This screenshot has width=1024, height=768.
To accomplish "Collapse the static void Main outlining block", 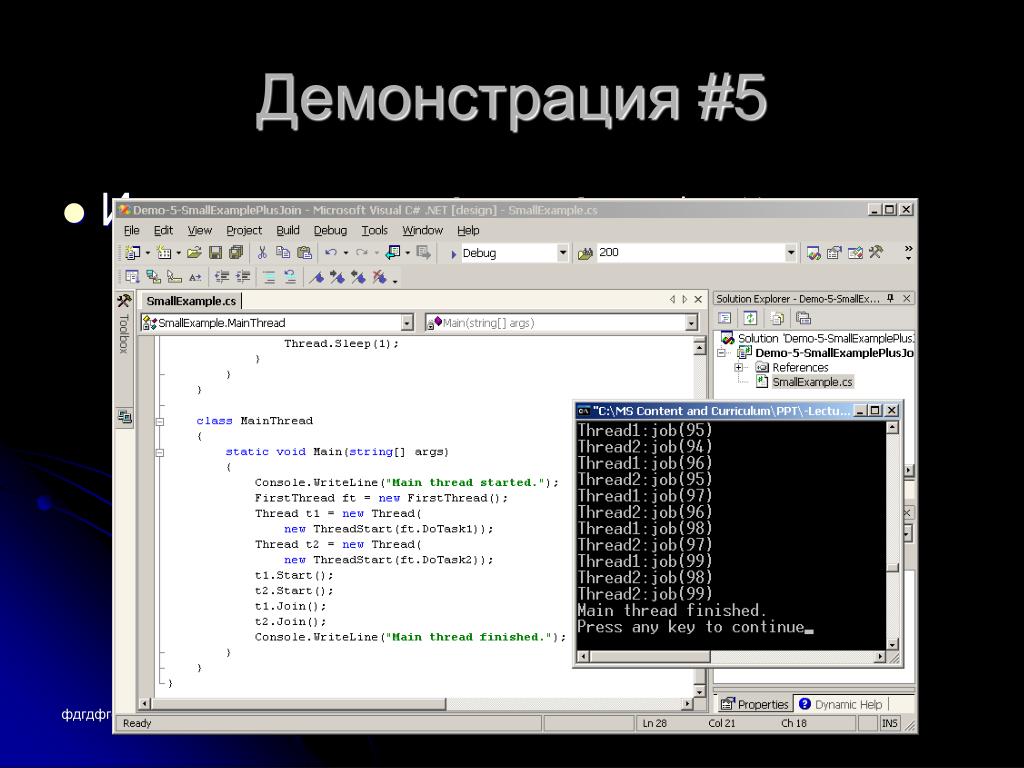I will tap(160, 452).
